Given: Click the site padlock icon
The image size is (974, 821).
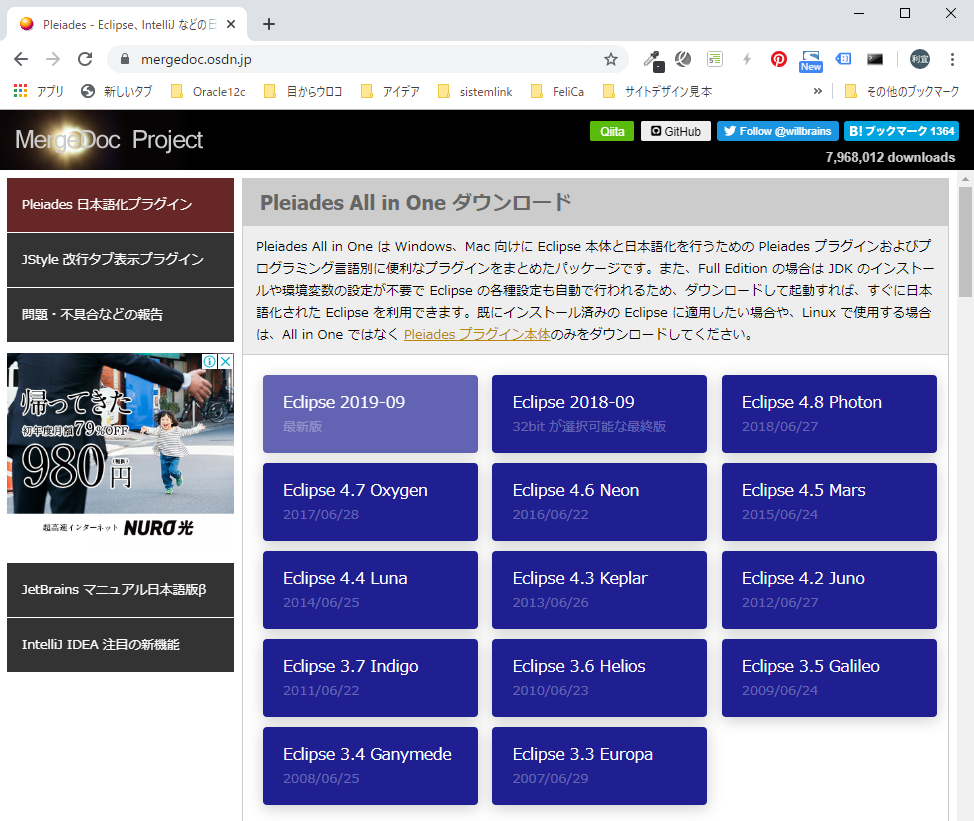Looking at the screenshot, I should coord(125,59).
